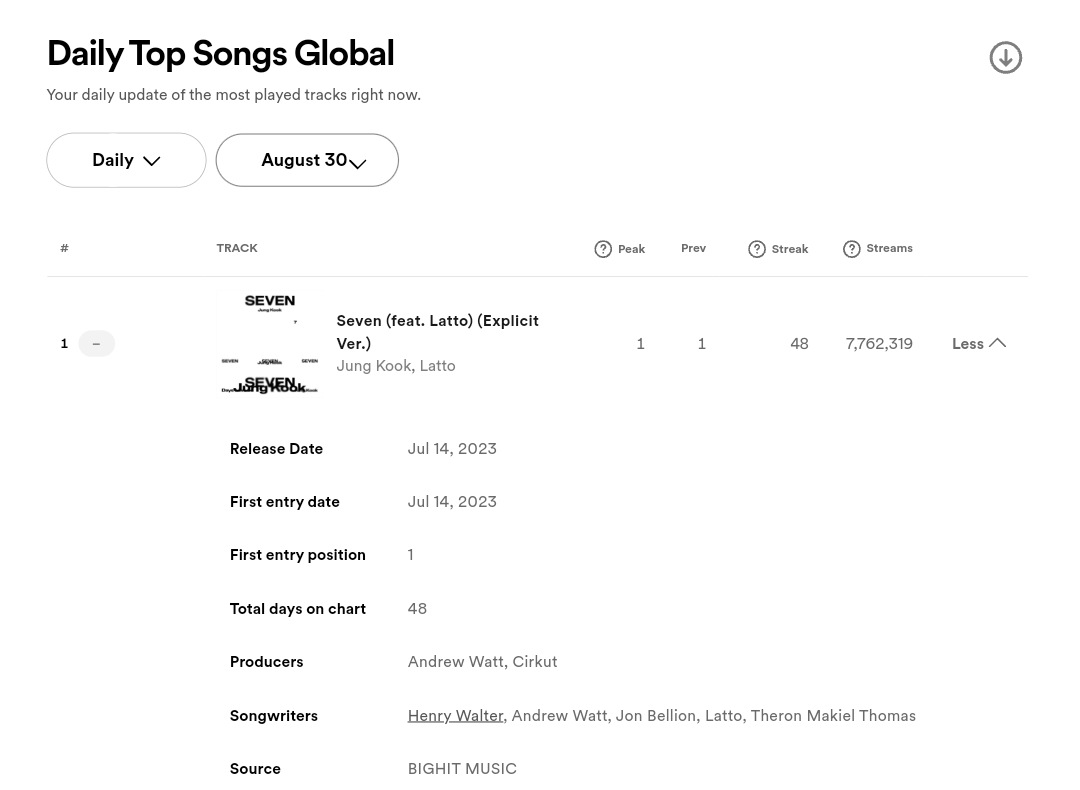The width and height of the screenshot is (1080, 790).
Task: Open the August 30 date dropdown
Action: coord(307,160)
